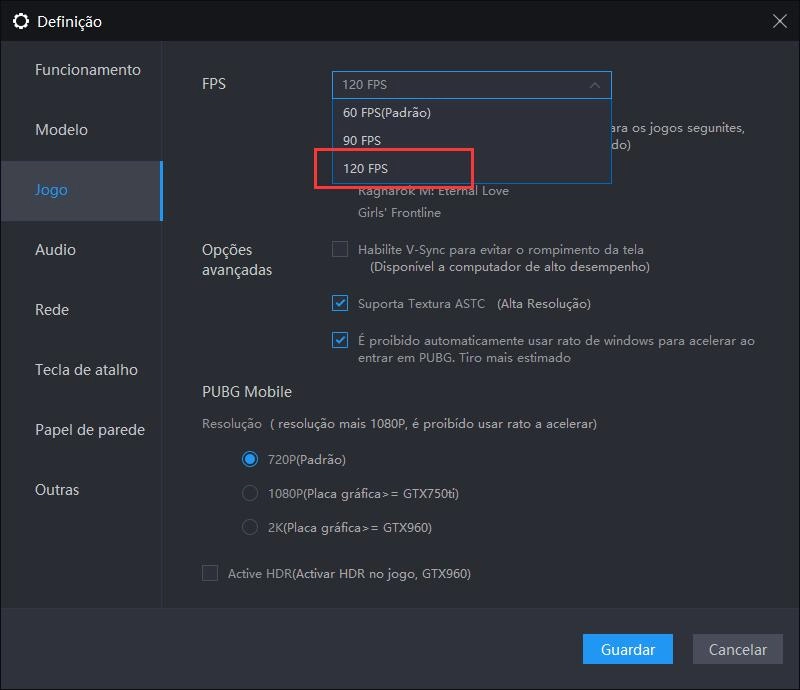Toggle the Active HDR checkbox
This screenshot has width=800, height=690.
tap(210, 573)
